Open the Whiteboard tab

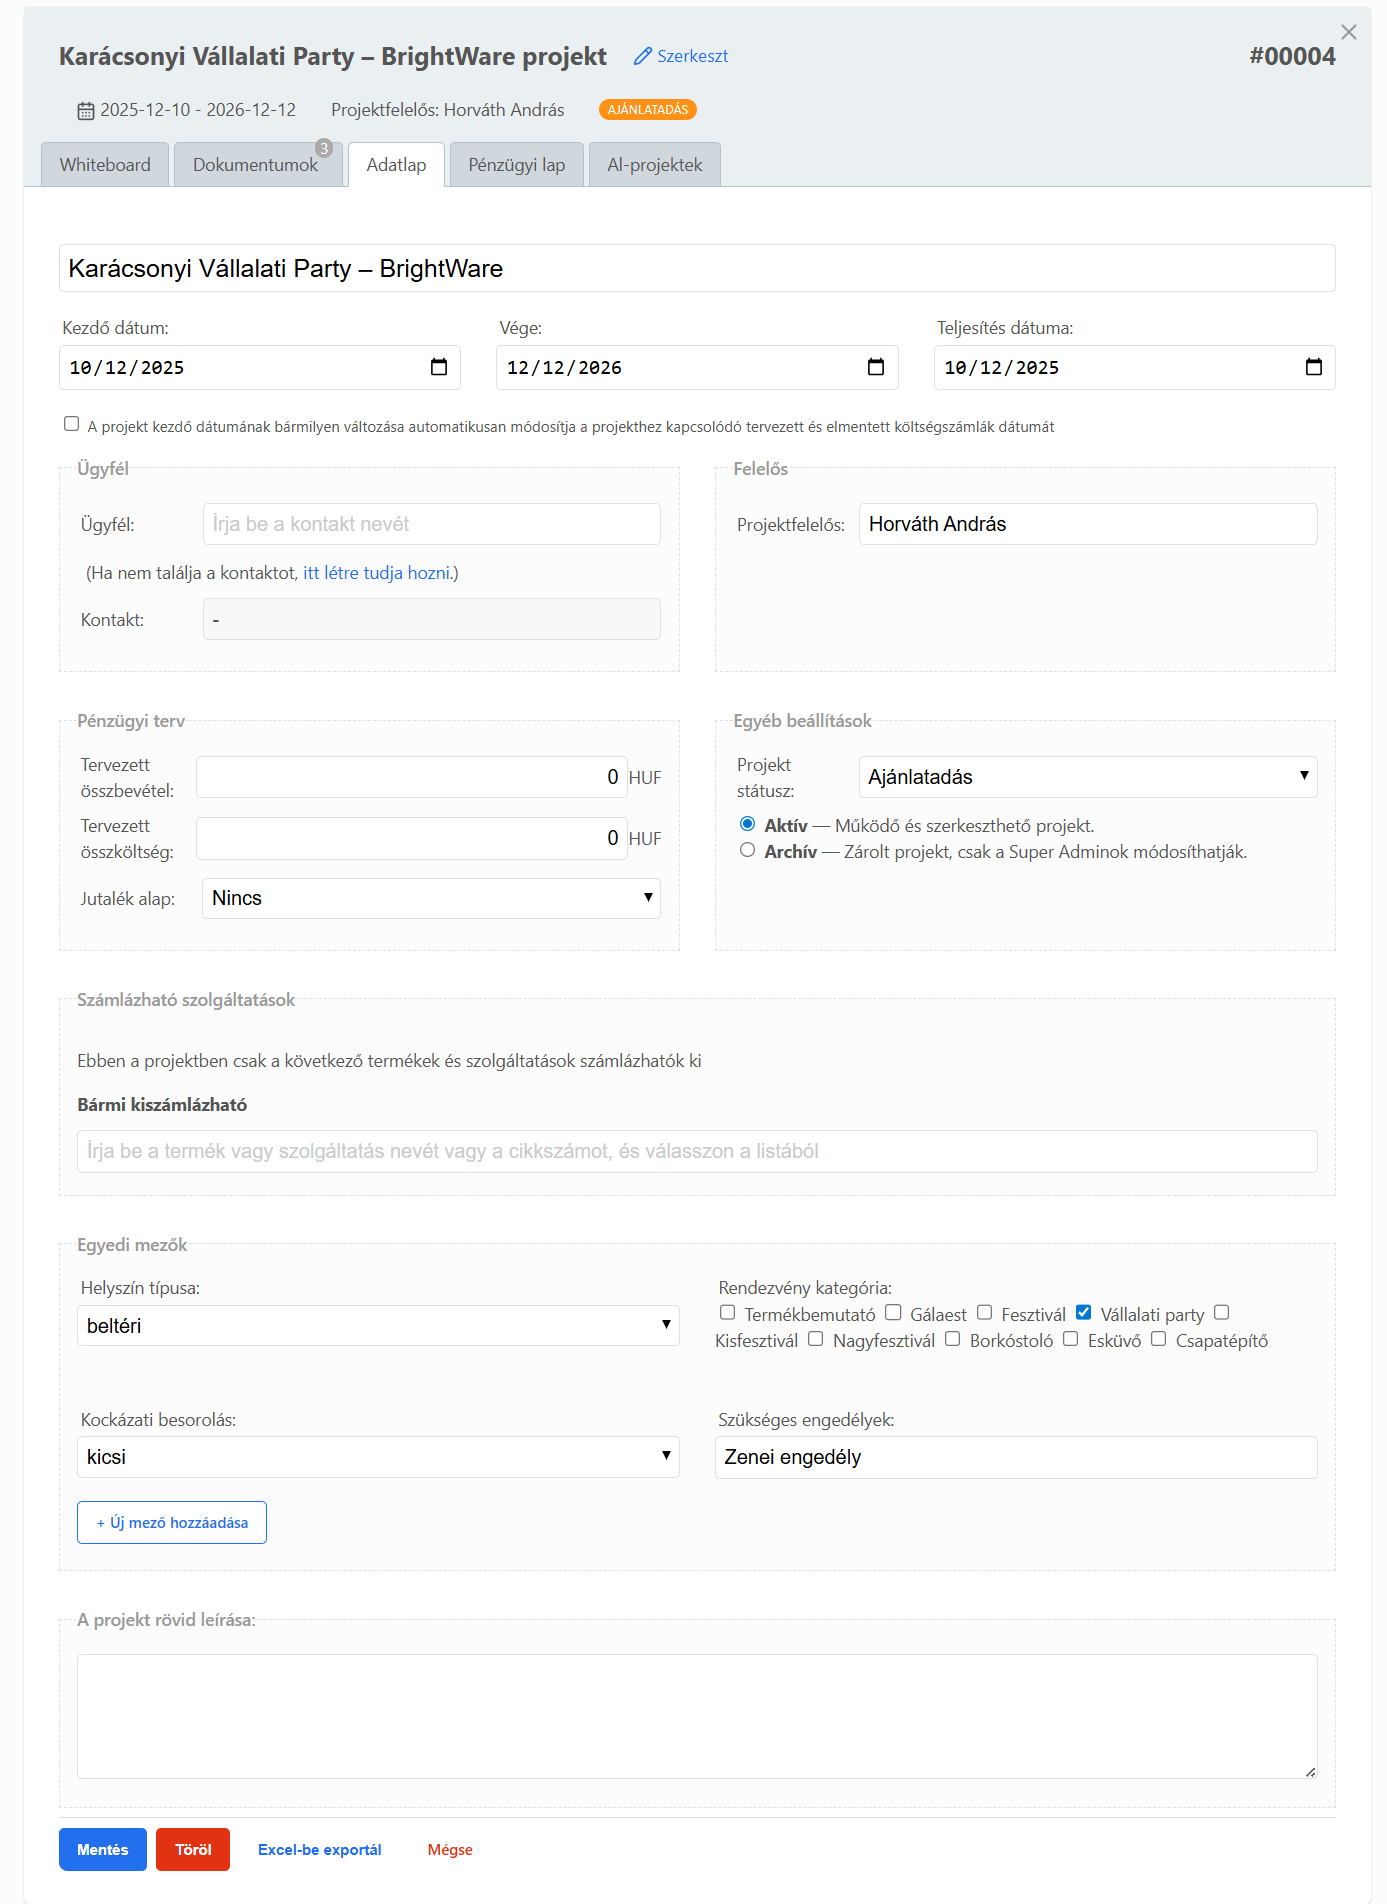tap(105, 165)
